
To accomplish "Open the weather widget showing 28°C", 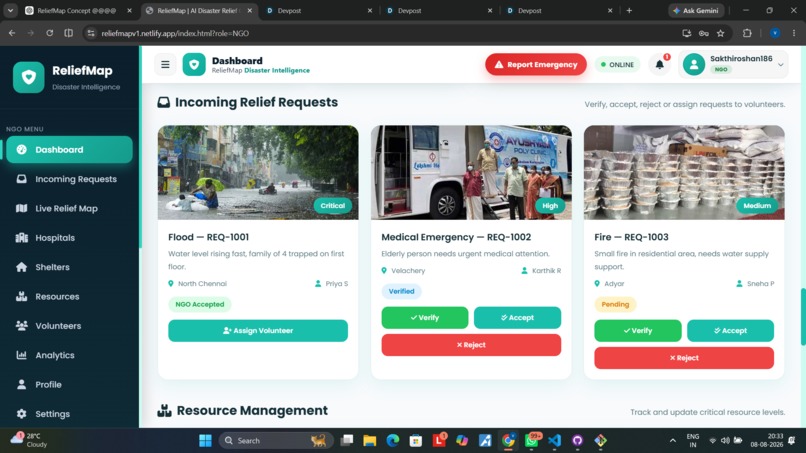I will click(30, 440).
